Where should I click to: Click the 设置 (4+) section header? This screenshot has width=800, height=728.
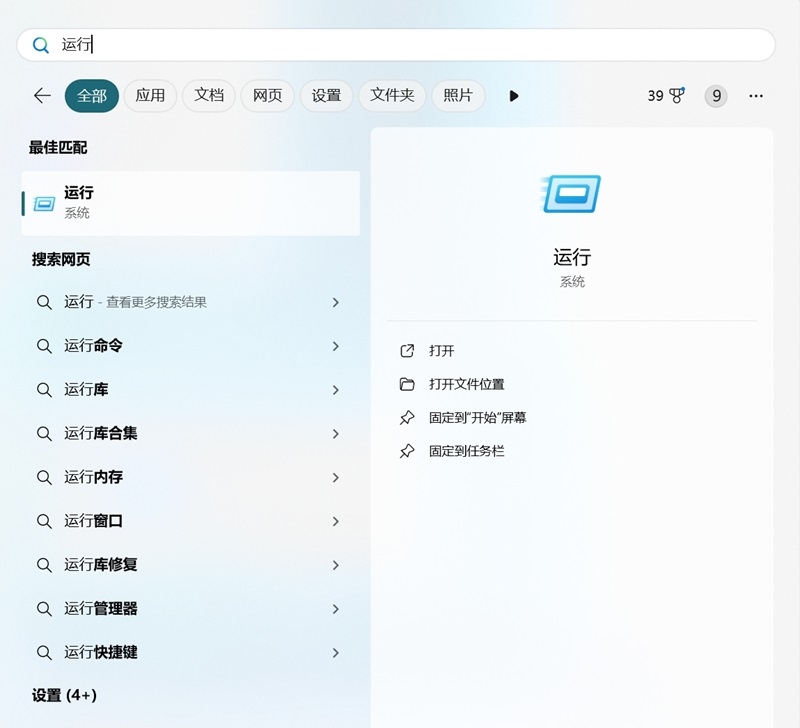pyautogui.click(x=64, y=695)
